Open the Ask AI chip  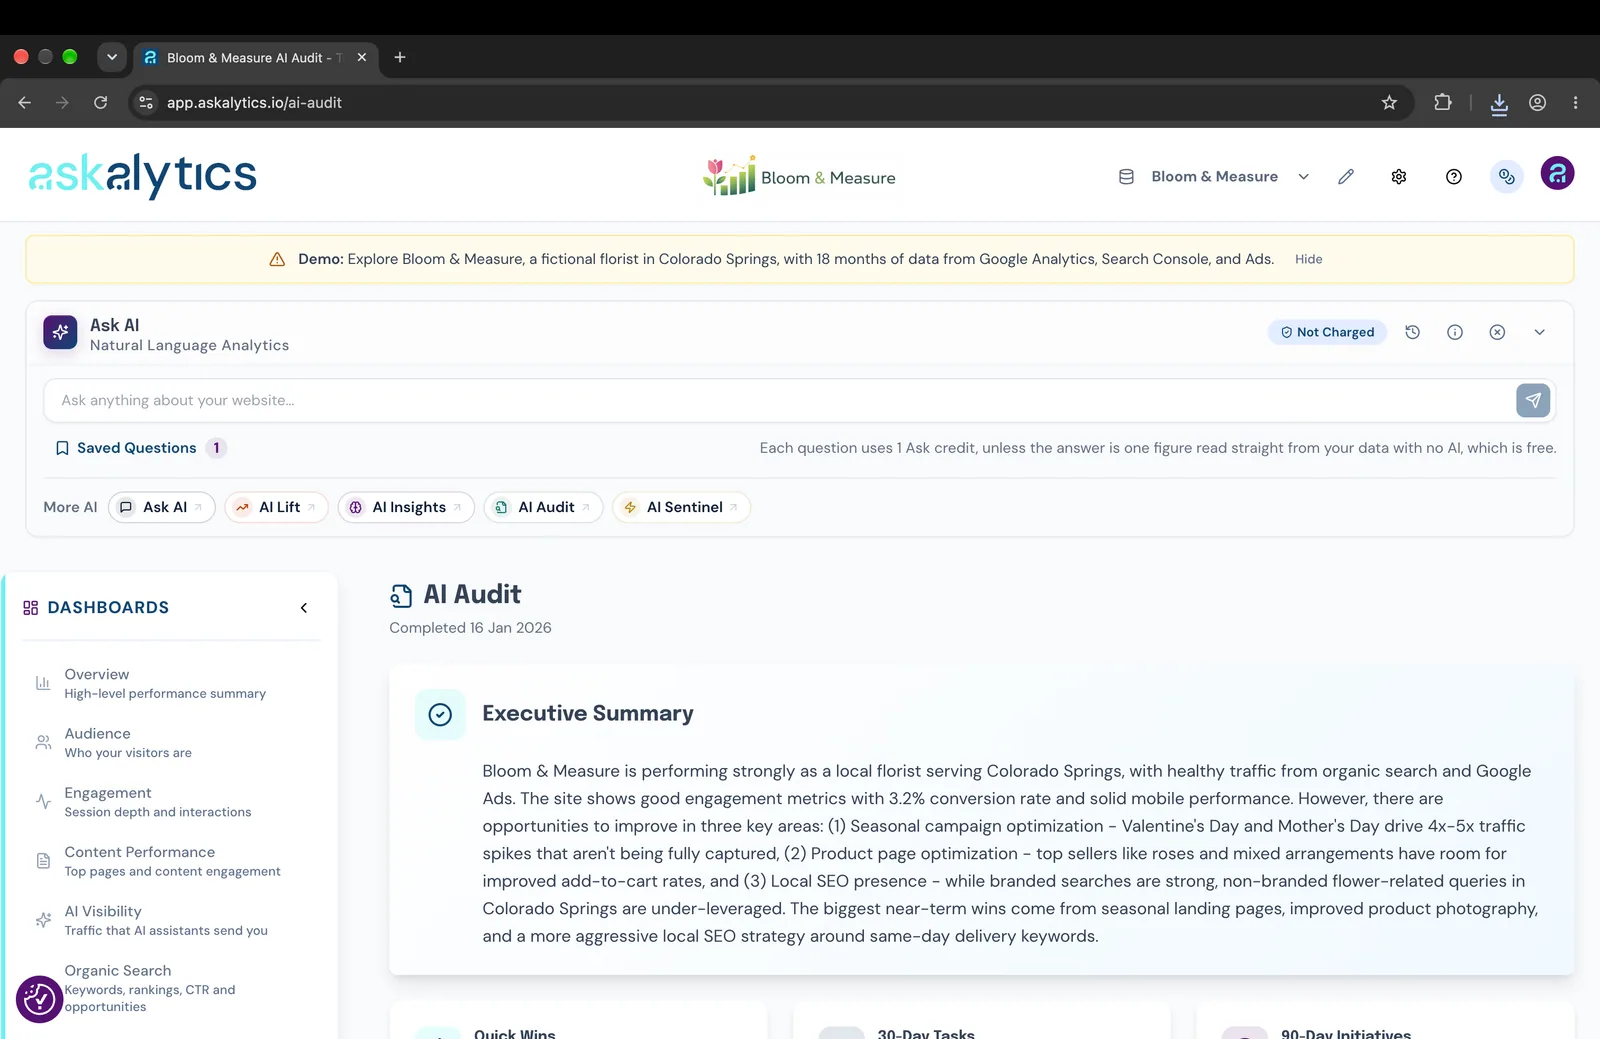(162, 507)
